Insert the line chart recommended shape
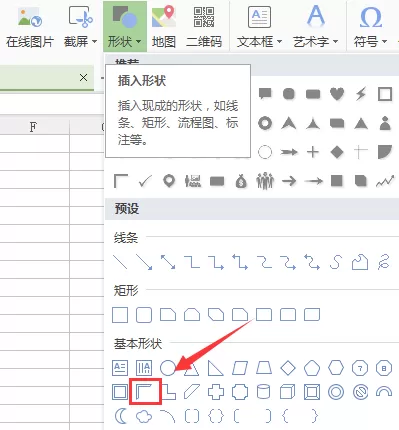Image resolution: width=399 pixels, height=430 pixels. coord(385,181)
